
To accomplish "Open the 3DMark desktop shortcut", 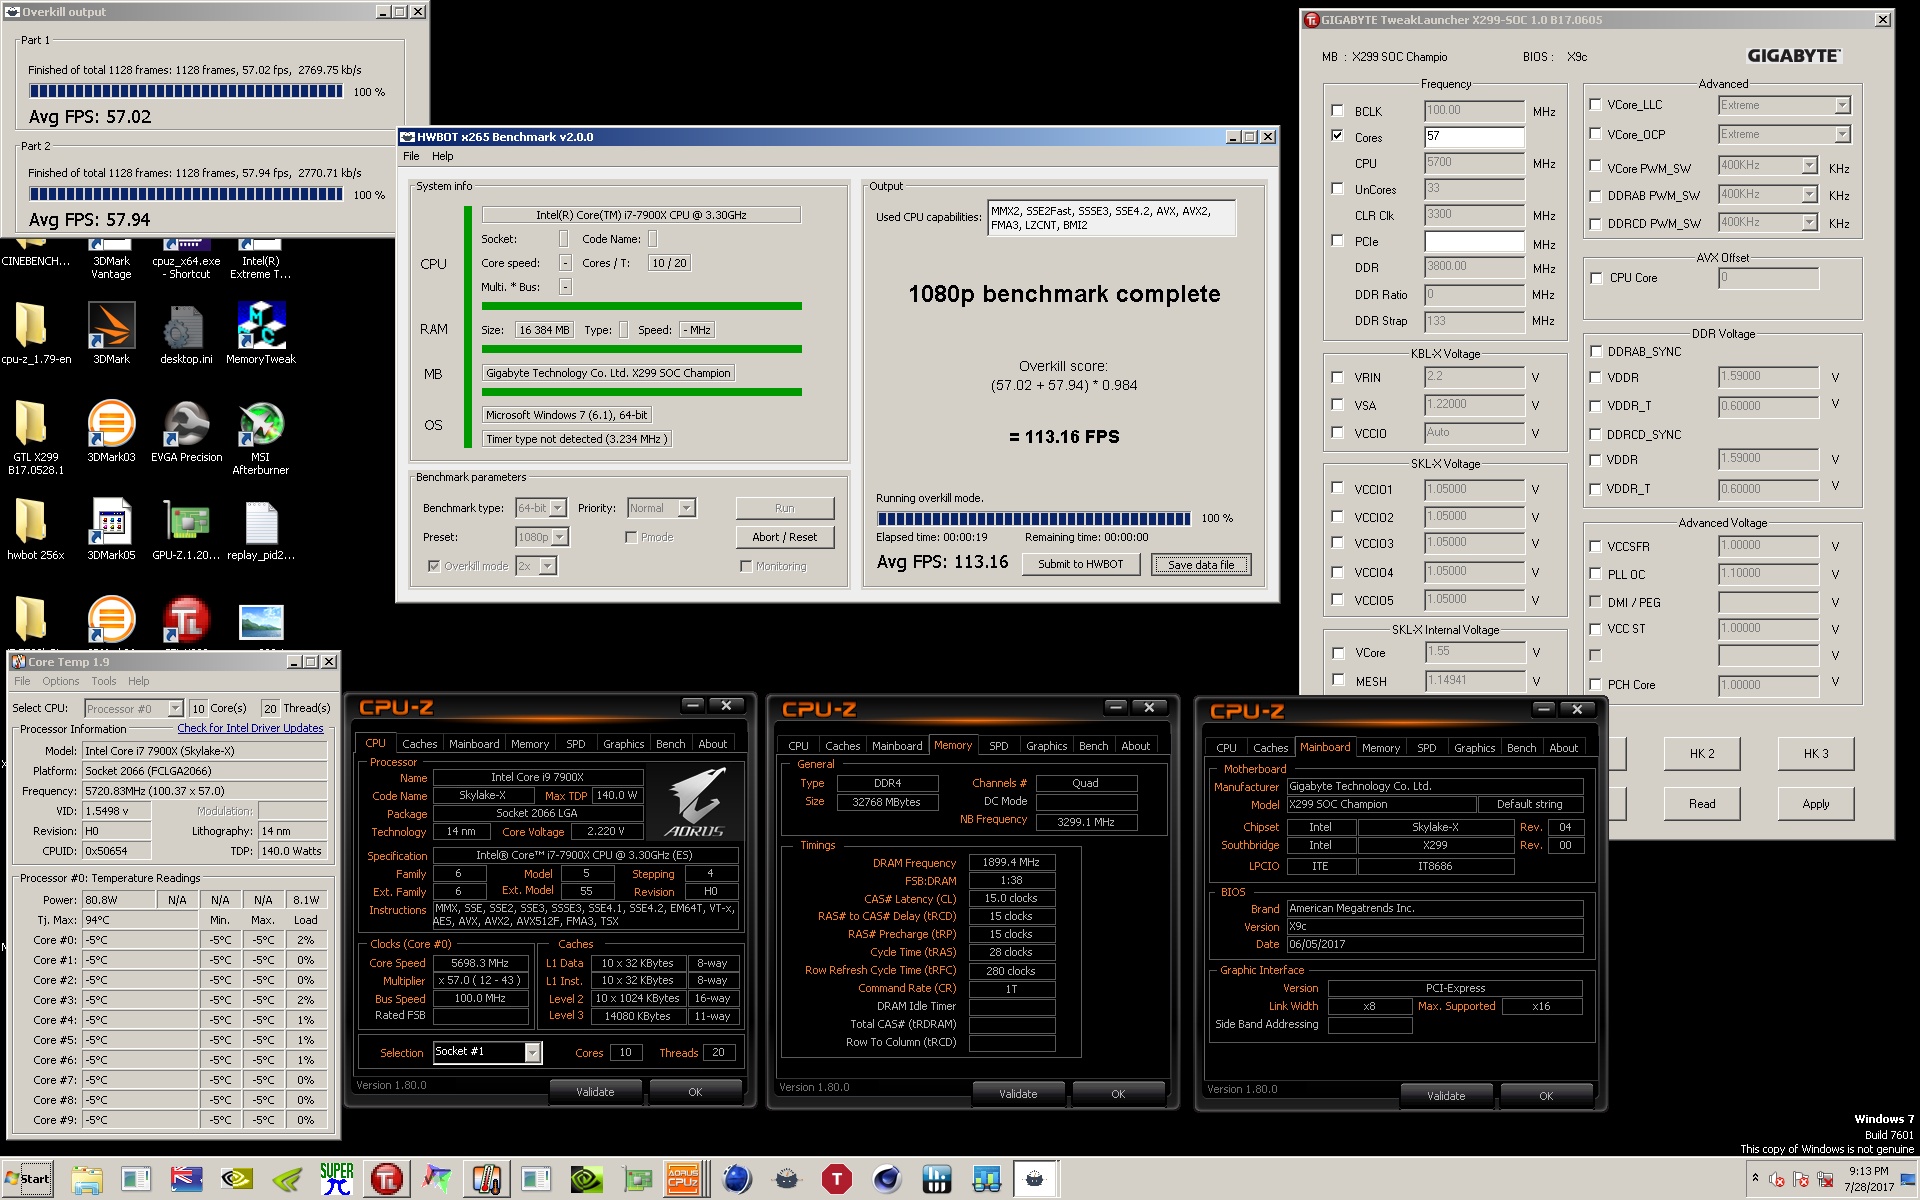I will pyautogui.click(x=111, y=334).
